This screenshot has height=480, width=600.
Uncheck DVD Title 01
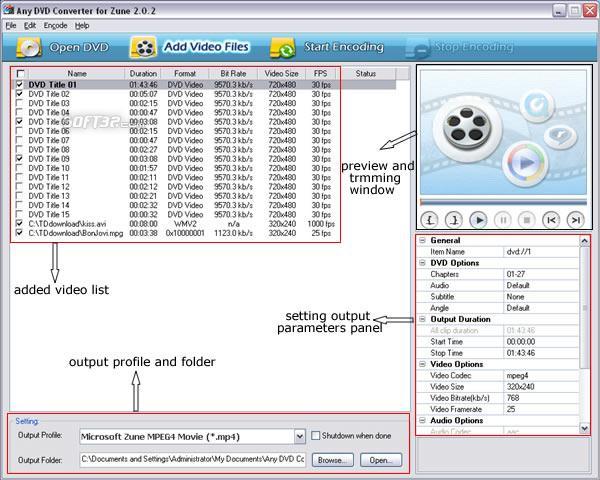click(19, 84)
